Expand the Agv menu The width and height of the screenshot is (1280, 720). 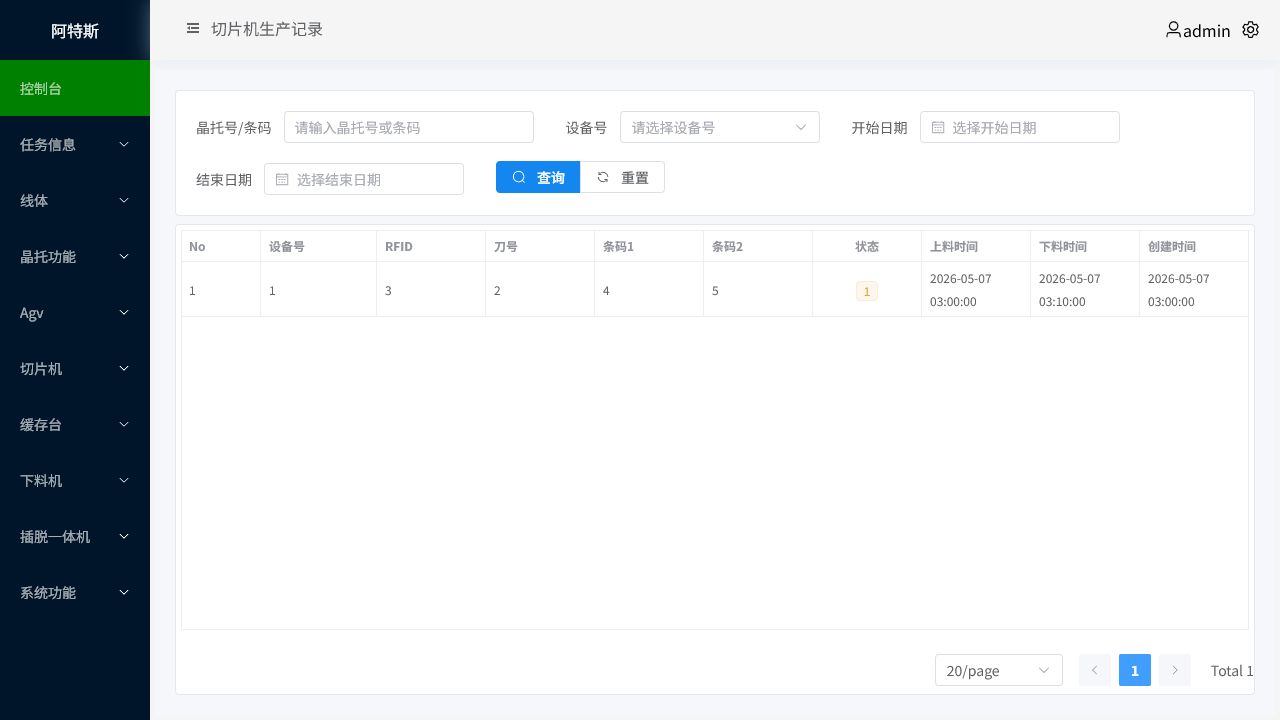(75, 312)
